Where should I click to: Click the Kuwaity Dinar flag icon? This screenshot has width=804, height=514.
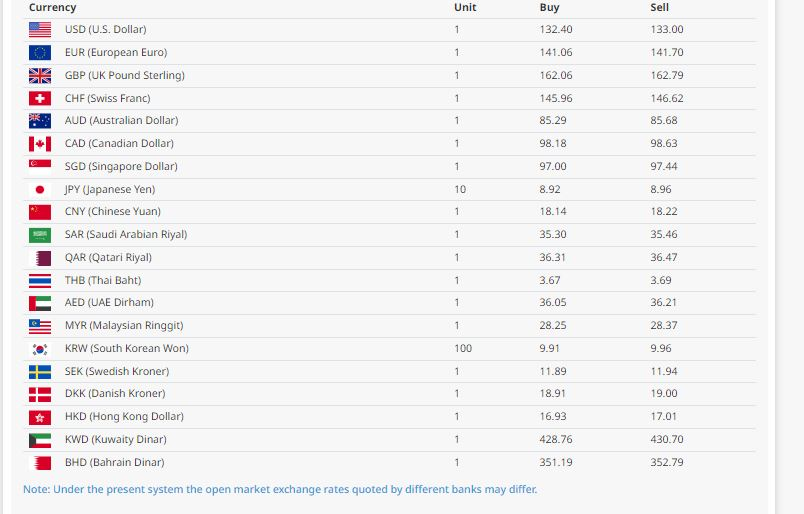point(40,439)
